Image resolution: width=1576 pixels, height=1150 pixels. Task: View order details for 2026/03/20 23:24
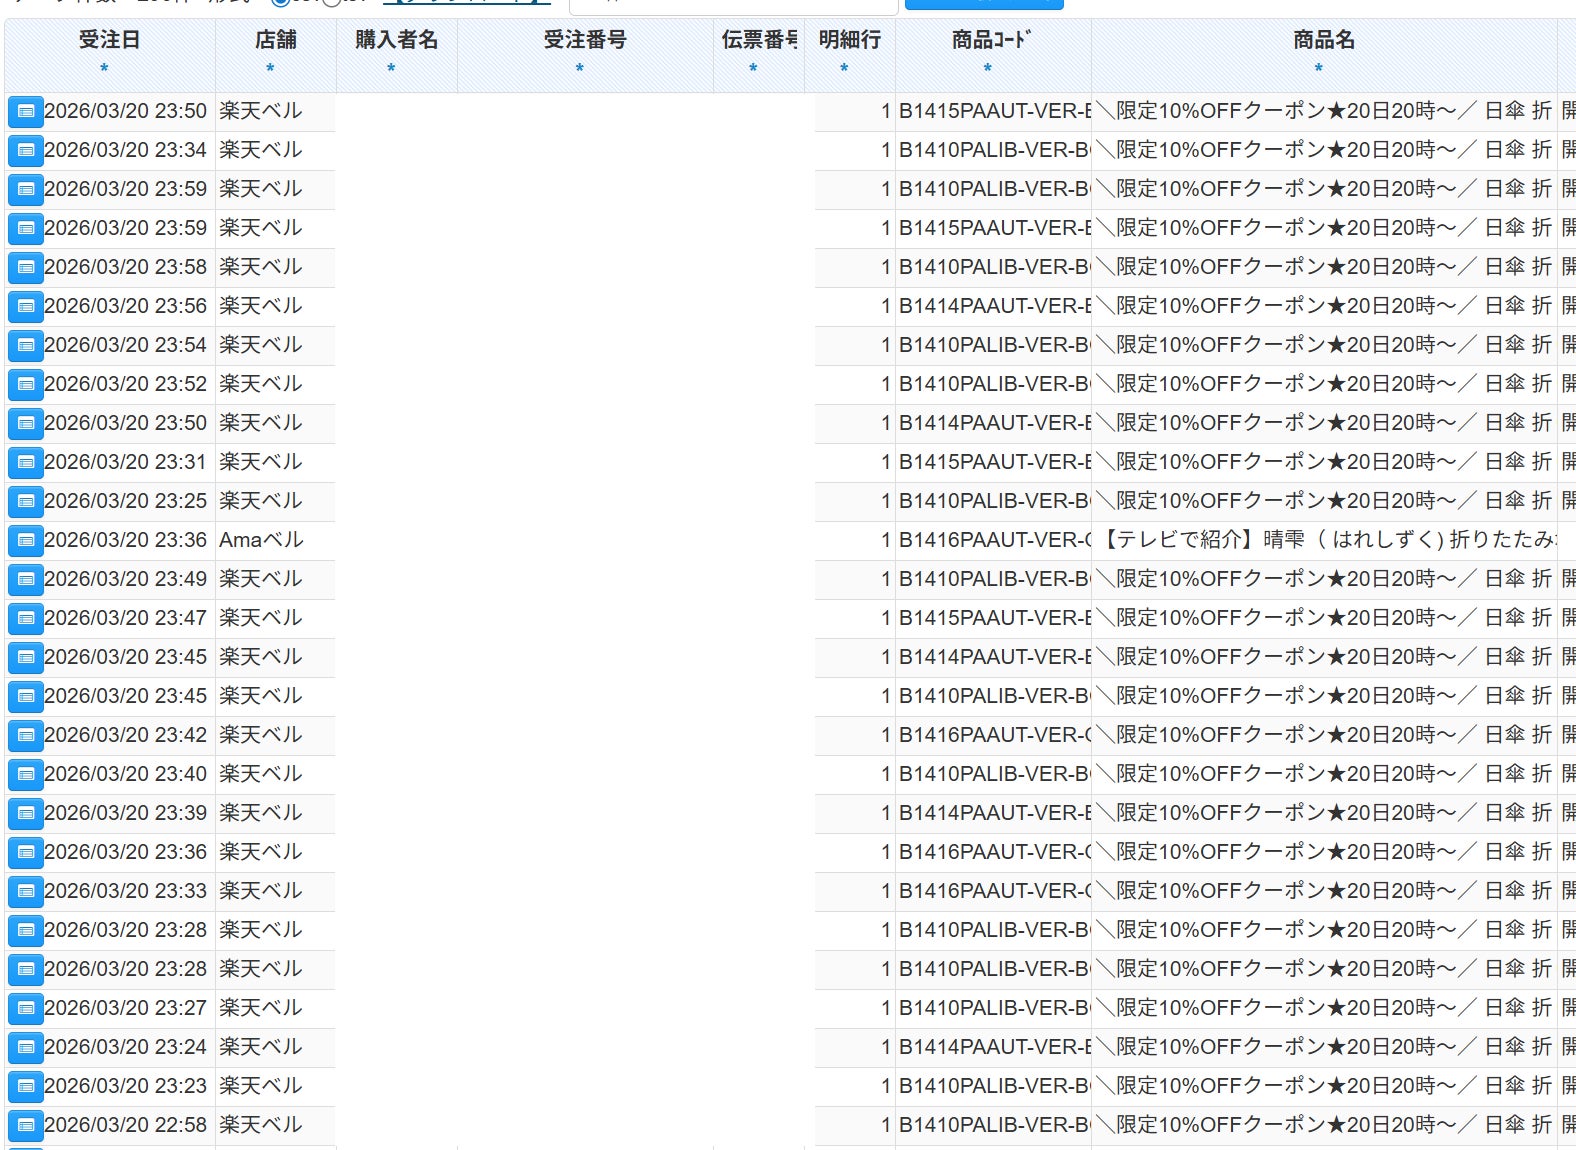pos(26,1047)
